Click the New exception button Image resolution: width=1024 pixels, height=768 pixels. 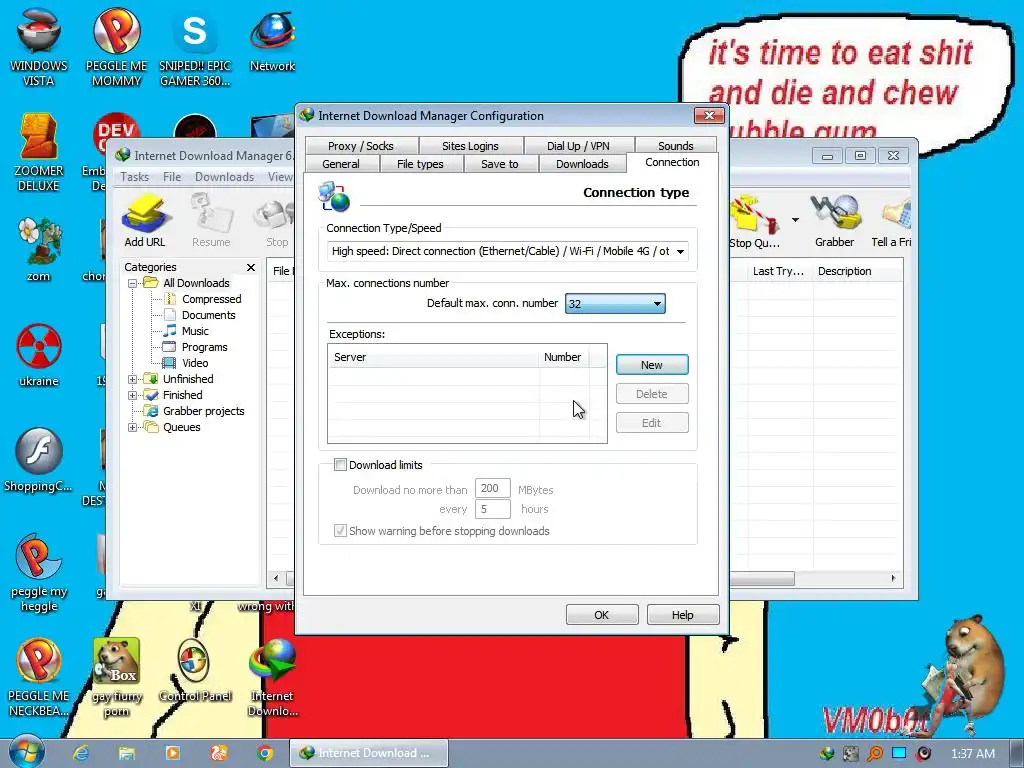(x=652, y=364)
